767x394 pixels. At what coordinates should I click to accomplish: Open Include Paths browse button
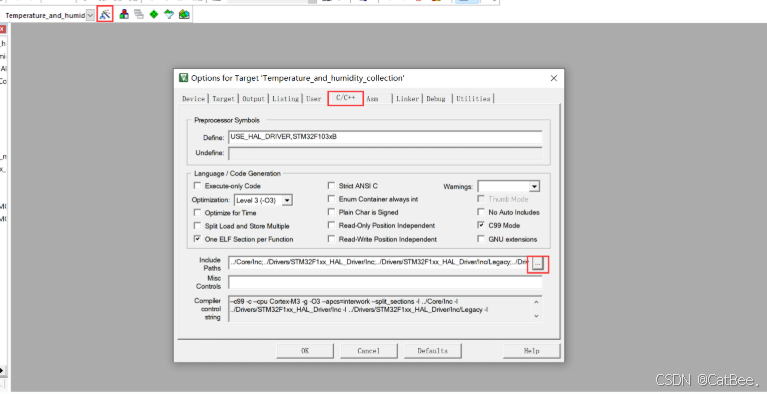538,264
